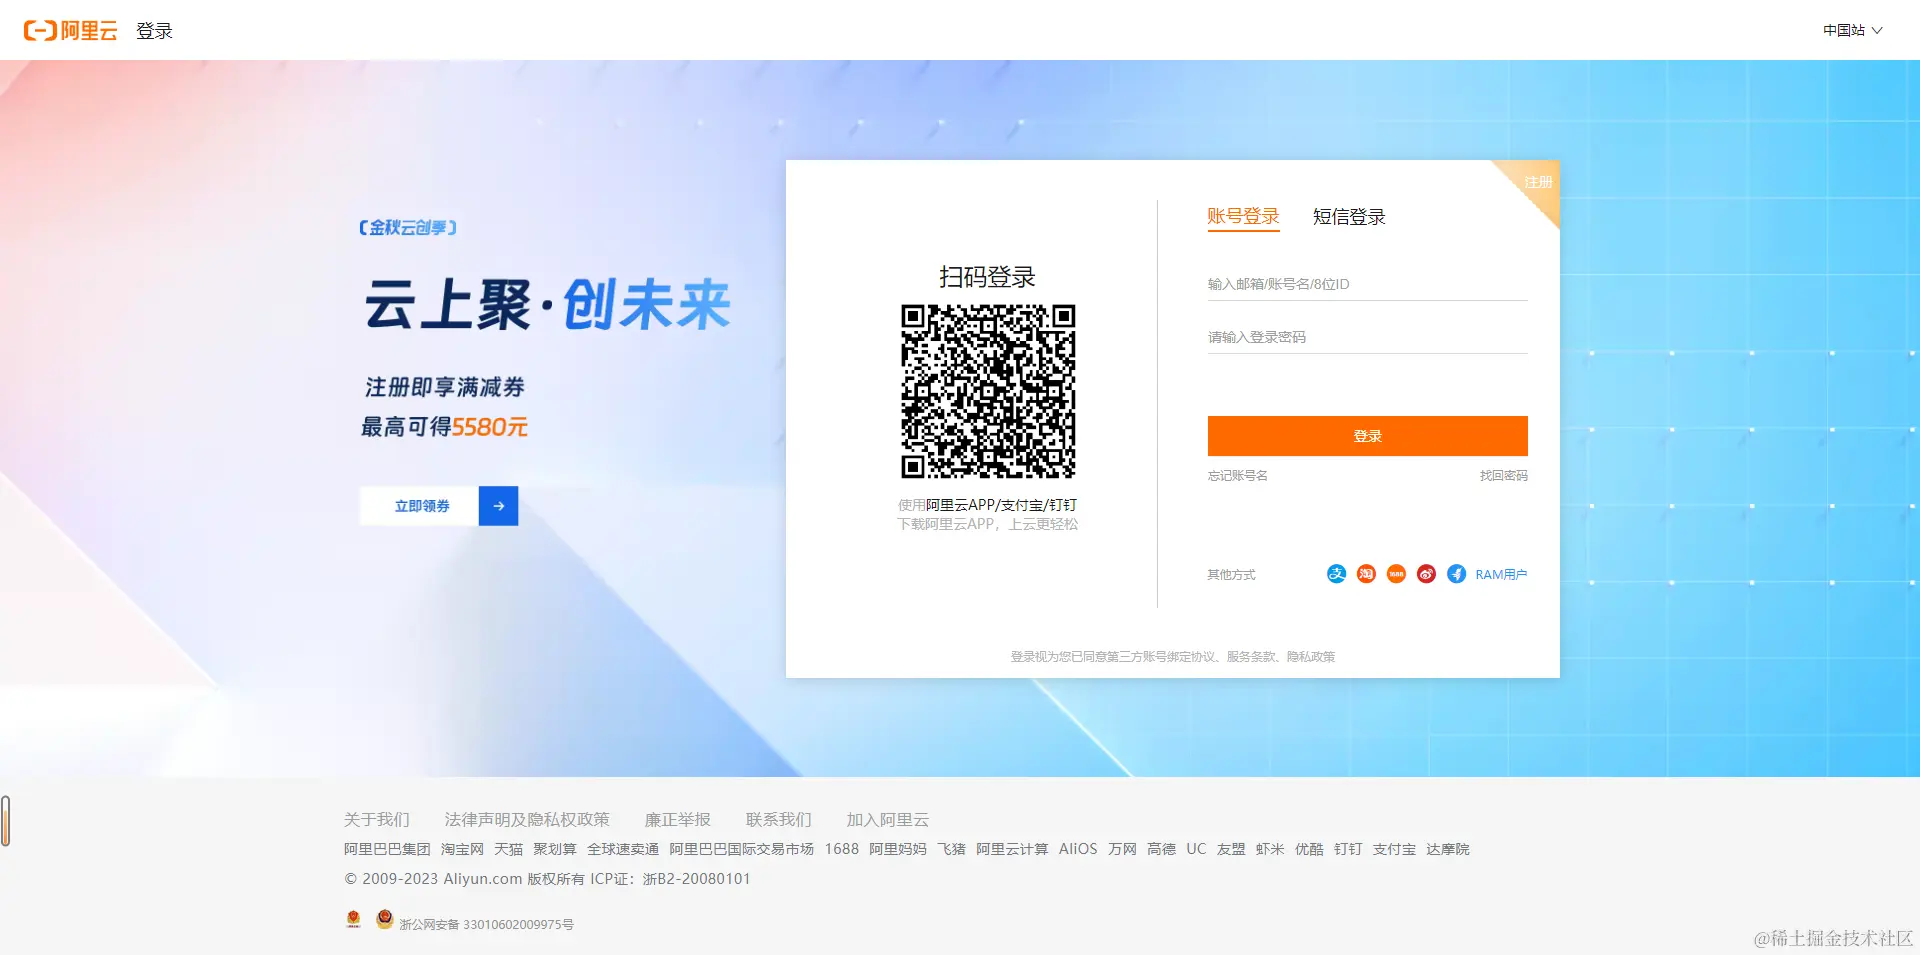
Task: Open 阿里巴巴集团 footer link
Action: (x=387, y=849)
